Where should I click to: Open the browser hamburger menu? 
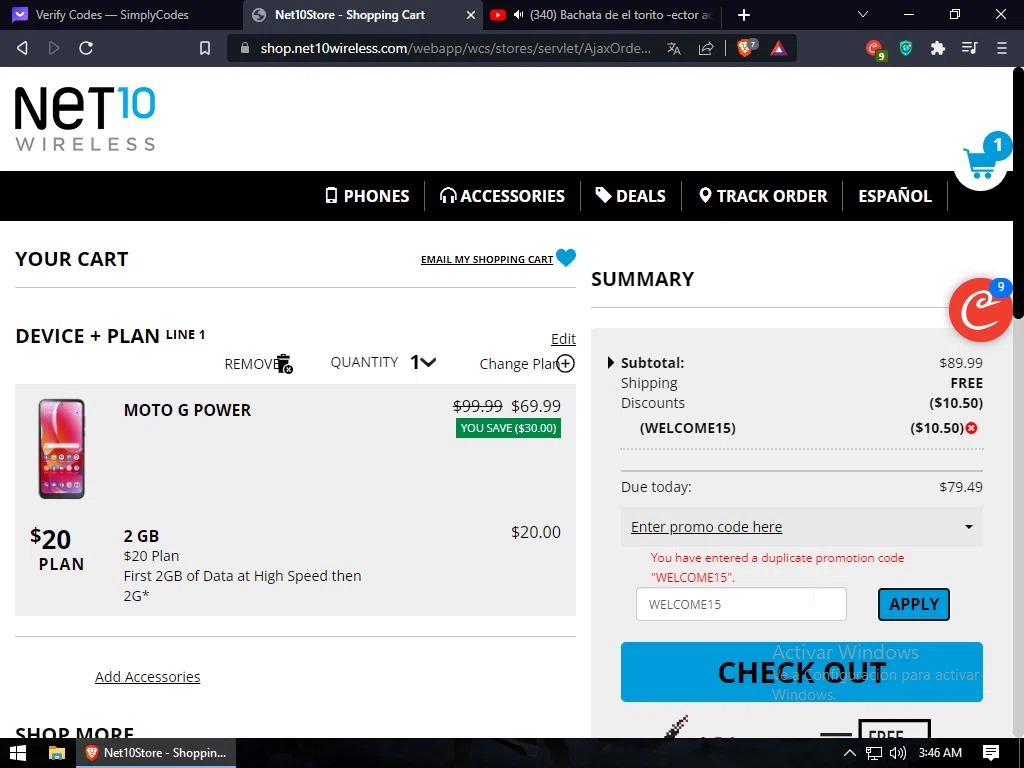[1001, 48]
